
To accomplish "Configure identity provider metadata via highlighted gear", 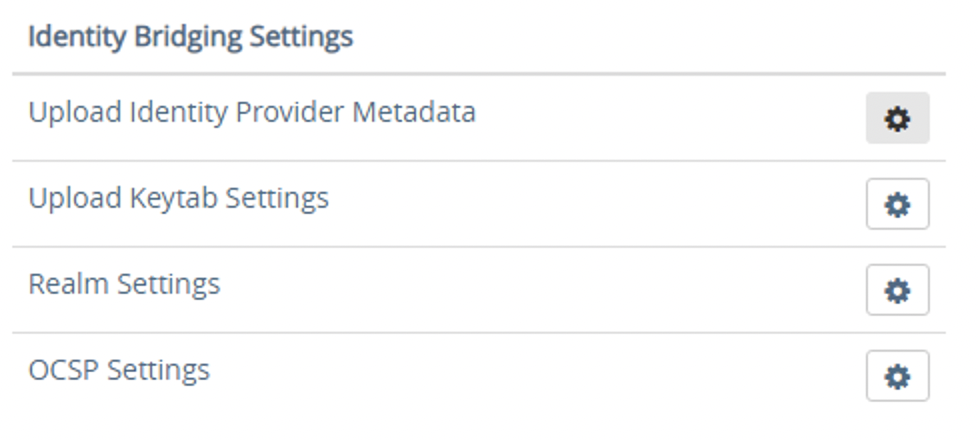I will tap(897, 118).
